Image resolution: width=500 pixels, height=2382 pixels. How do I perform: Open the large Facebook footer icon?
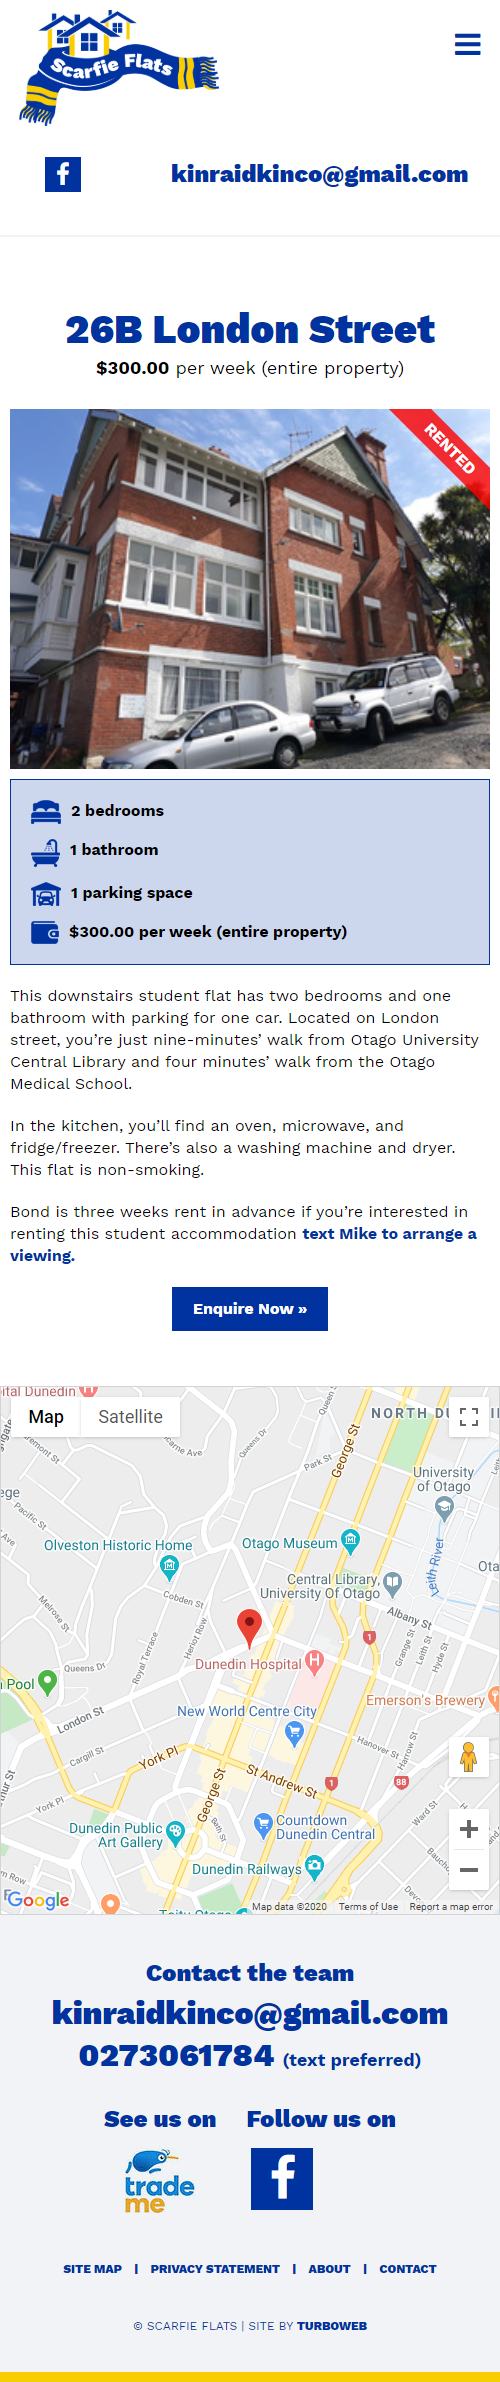(x=282, y=2178)
